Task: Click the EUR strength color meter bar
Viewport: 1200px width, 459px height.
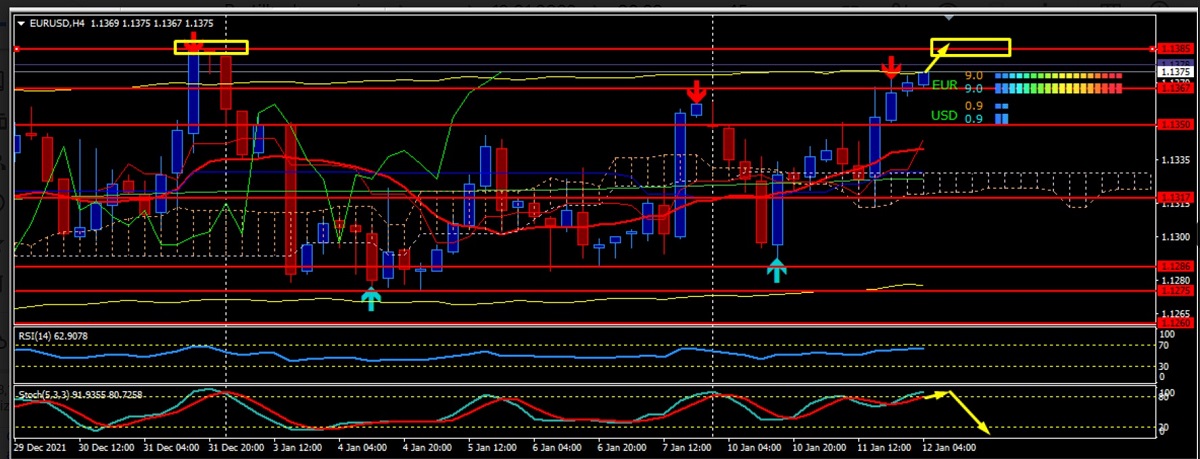Action: click(1058, 88)
